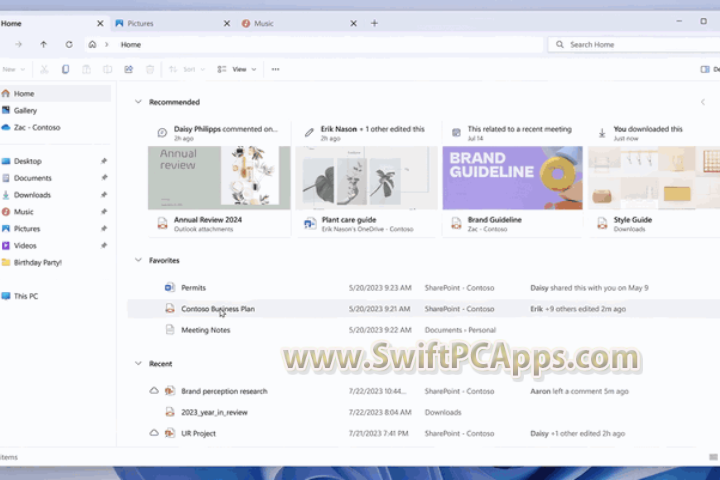Click the Paste toolbar icon
Image resolution: width=720 pixels, height=480 pixels.
click(86, 69)
